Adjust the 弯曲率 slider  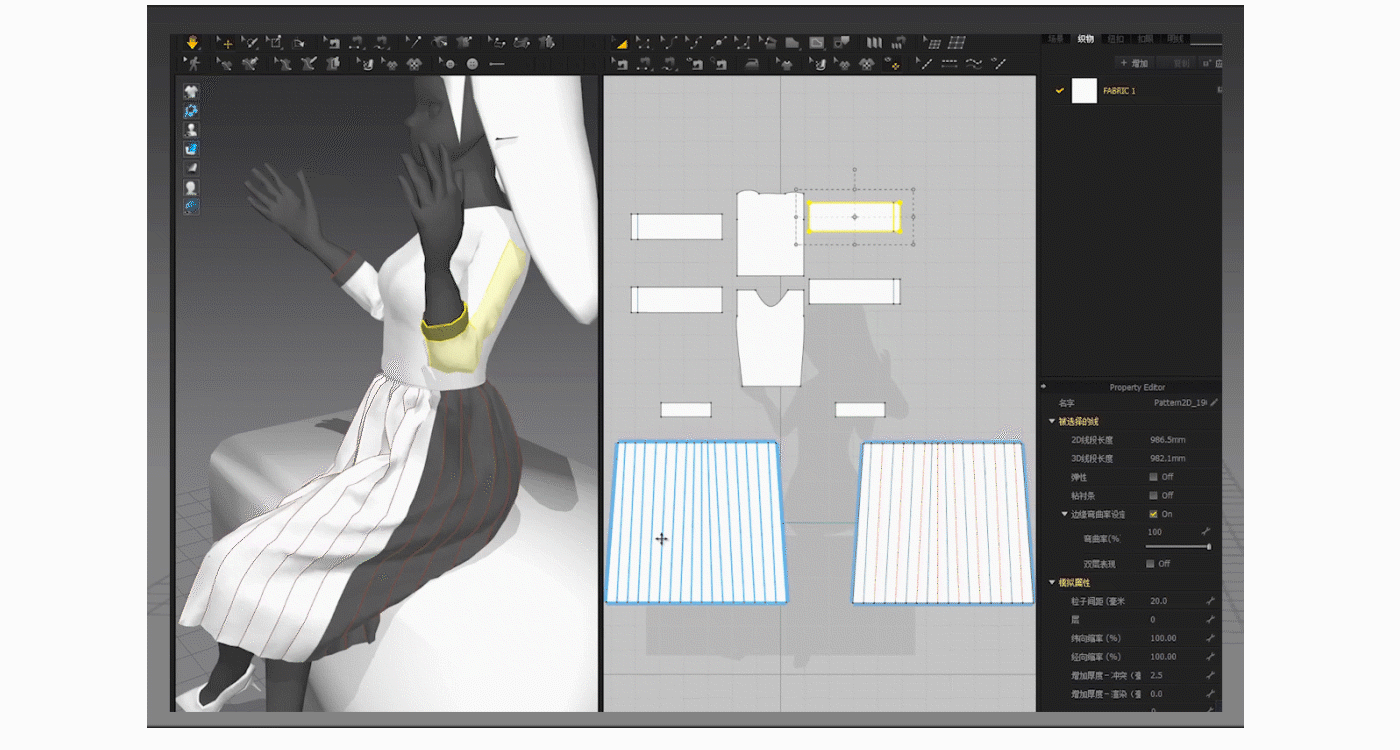1177,547
